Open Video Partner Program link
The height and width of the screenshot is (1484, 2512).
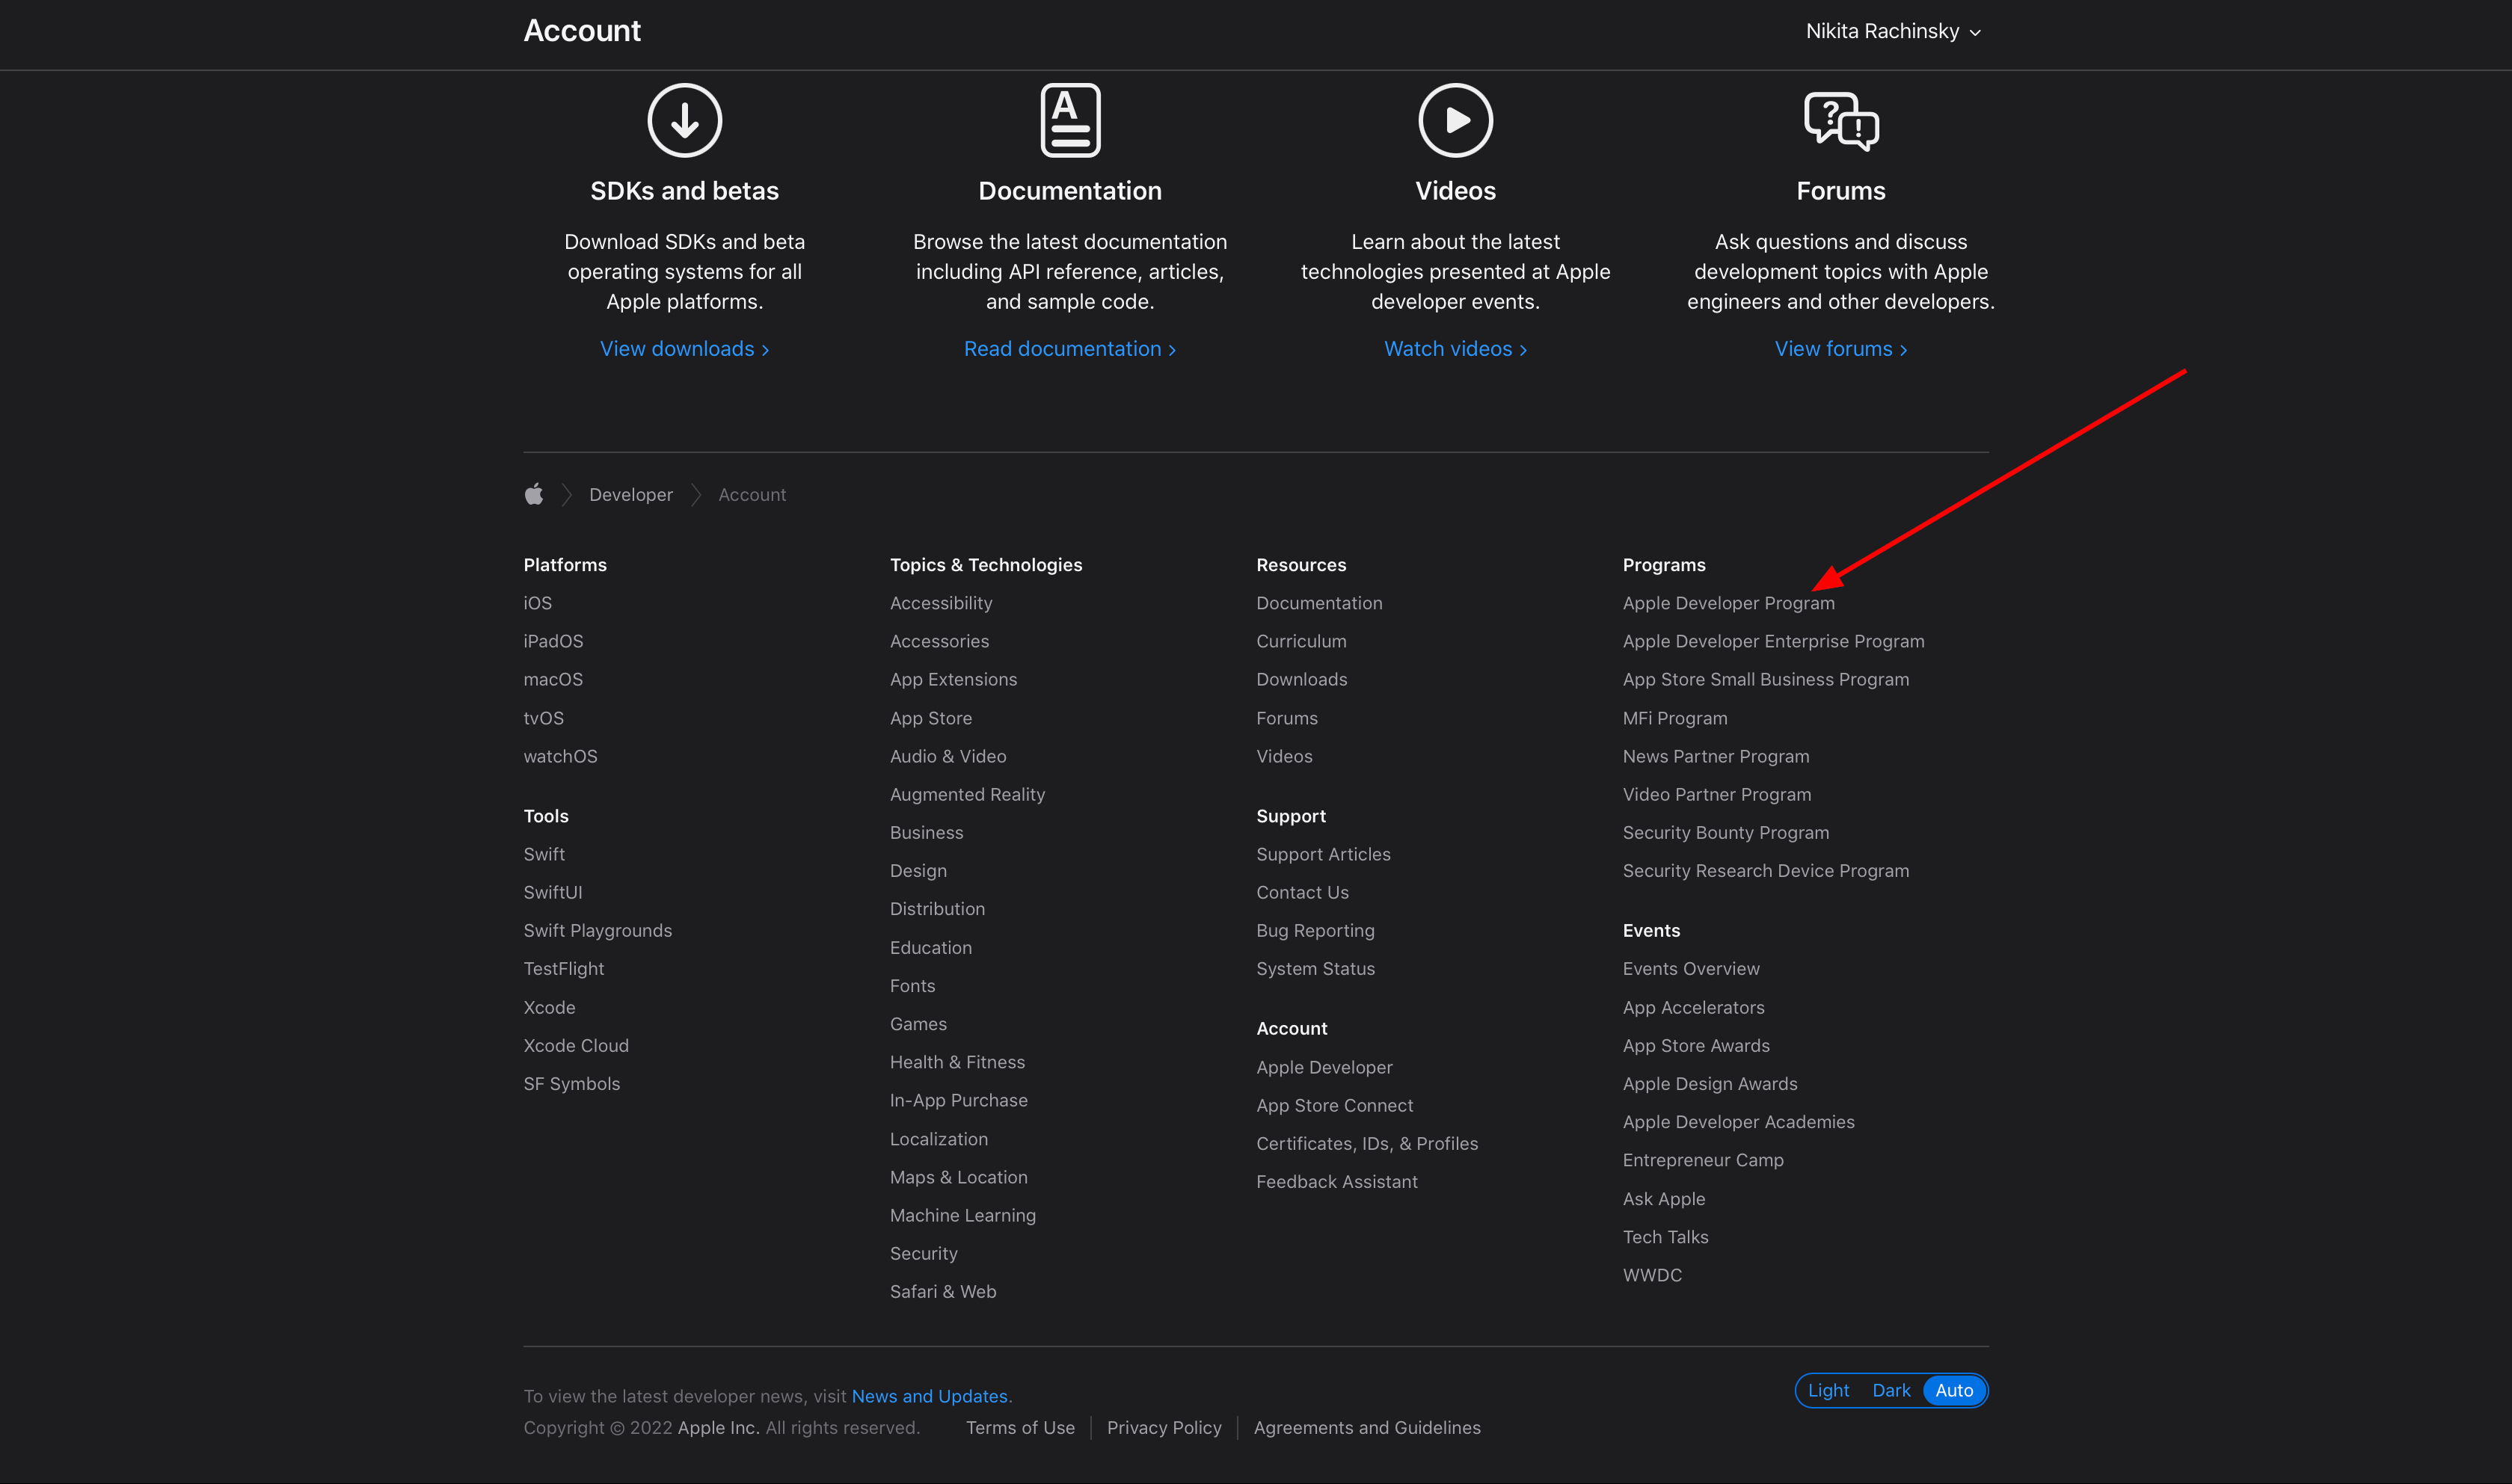(x=1717, y=794)
